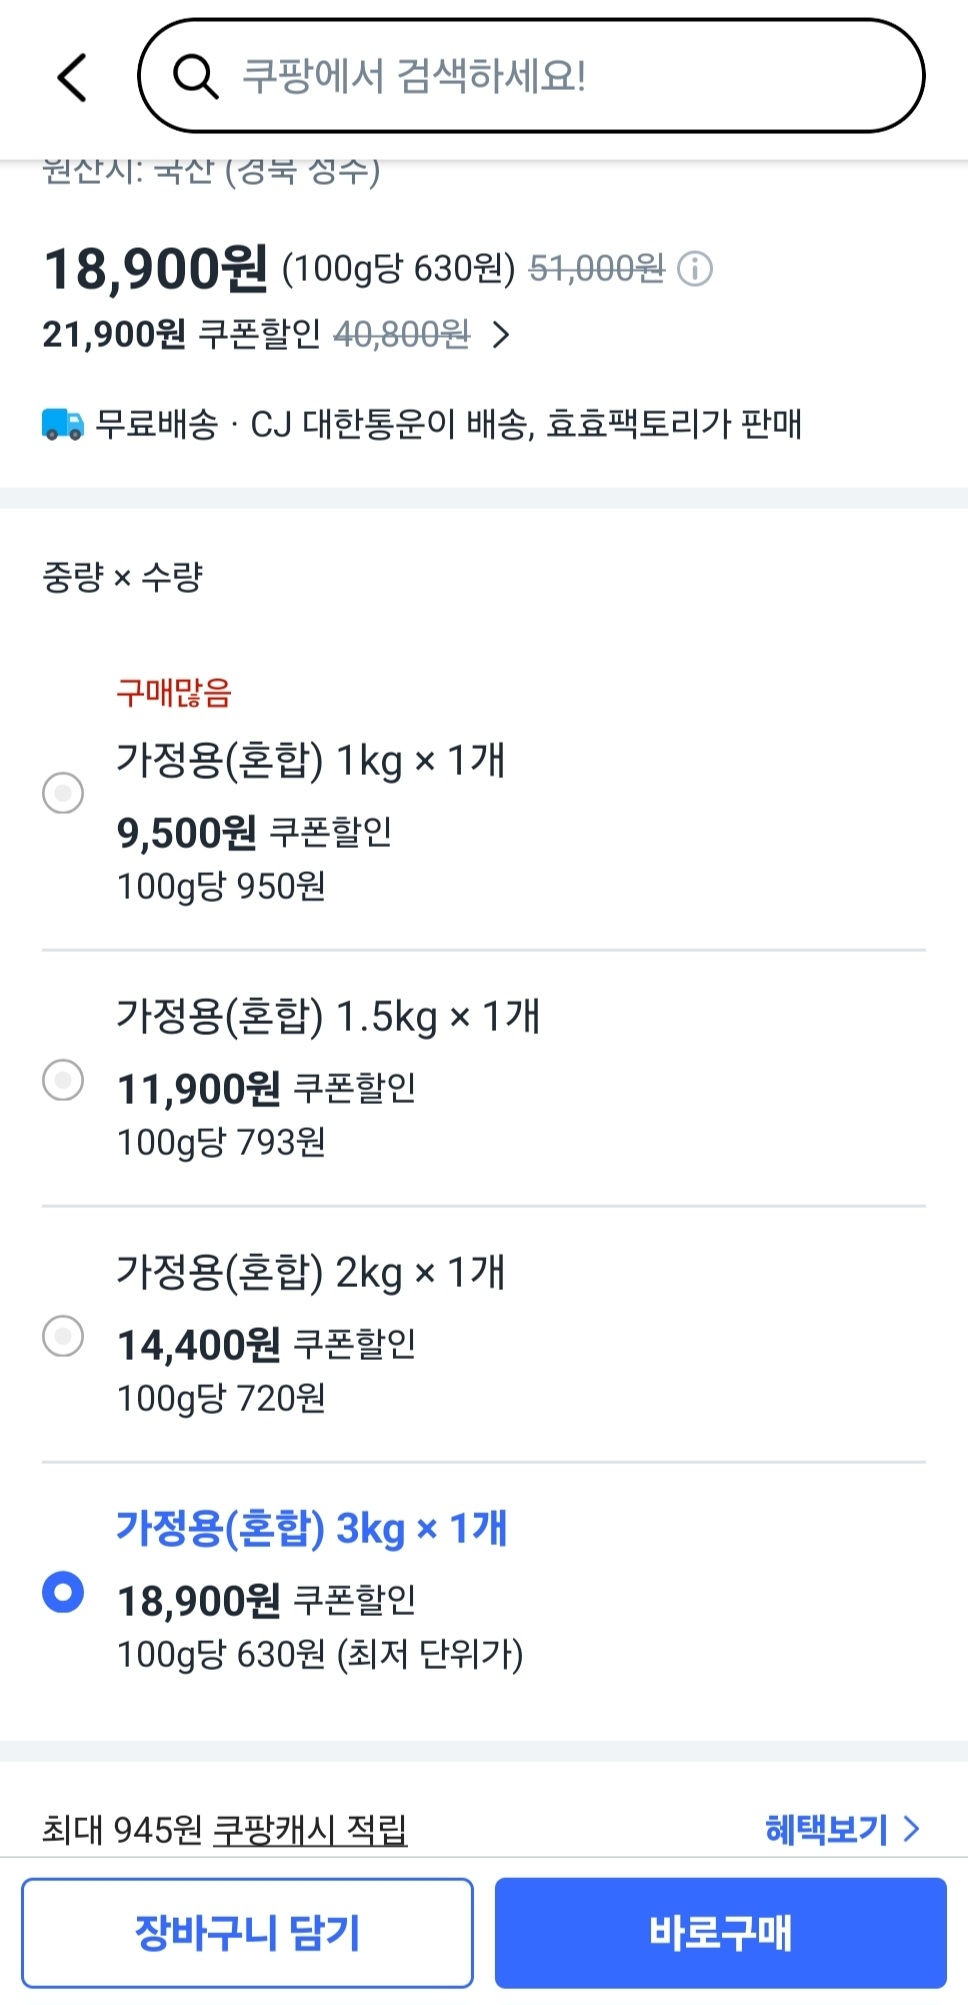The width and height of the screenshot is (968, 2005).
Task: Tap the back arrow icon
Action: coord(72,77)
